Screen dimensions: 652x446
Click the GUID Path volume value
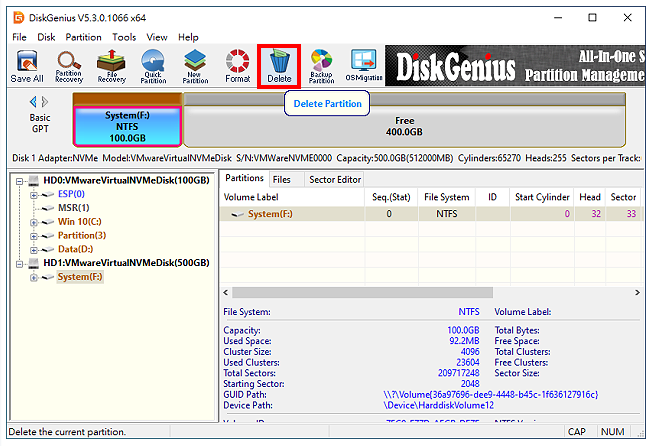490,395
